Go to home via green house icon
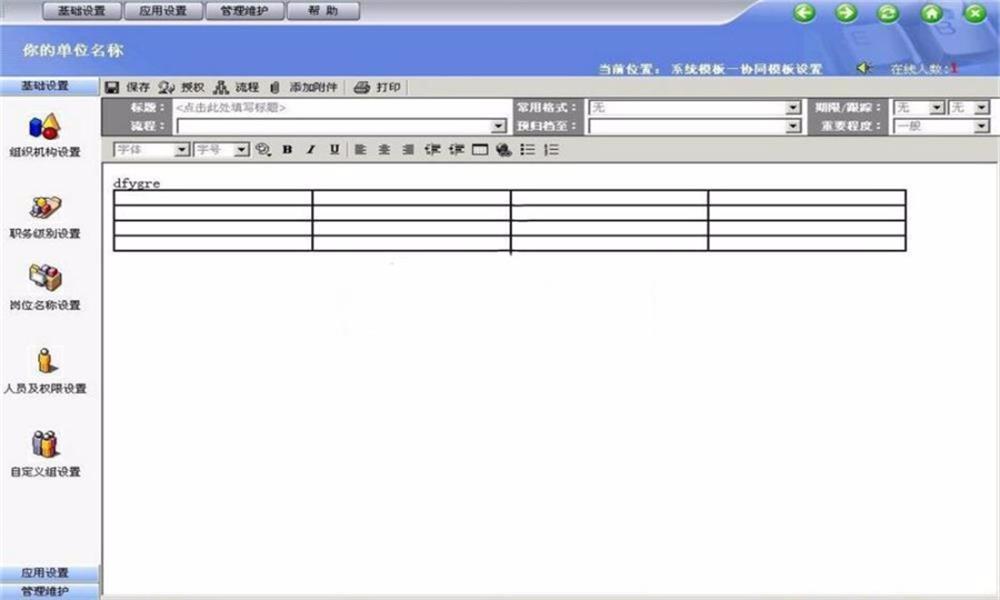This screenshot has width=1000, height=600. tap(932, 13)
